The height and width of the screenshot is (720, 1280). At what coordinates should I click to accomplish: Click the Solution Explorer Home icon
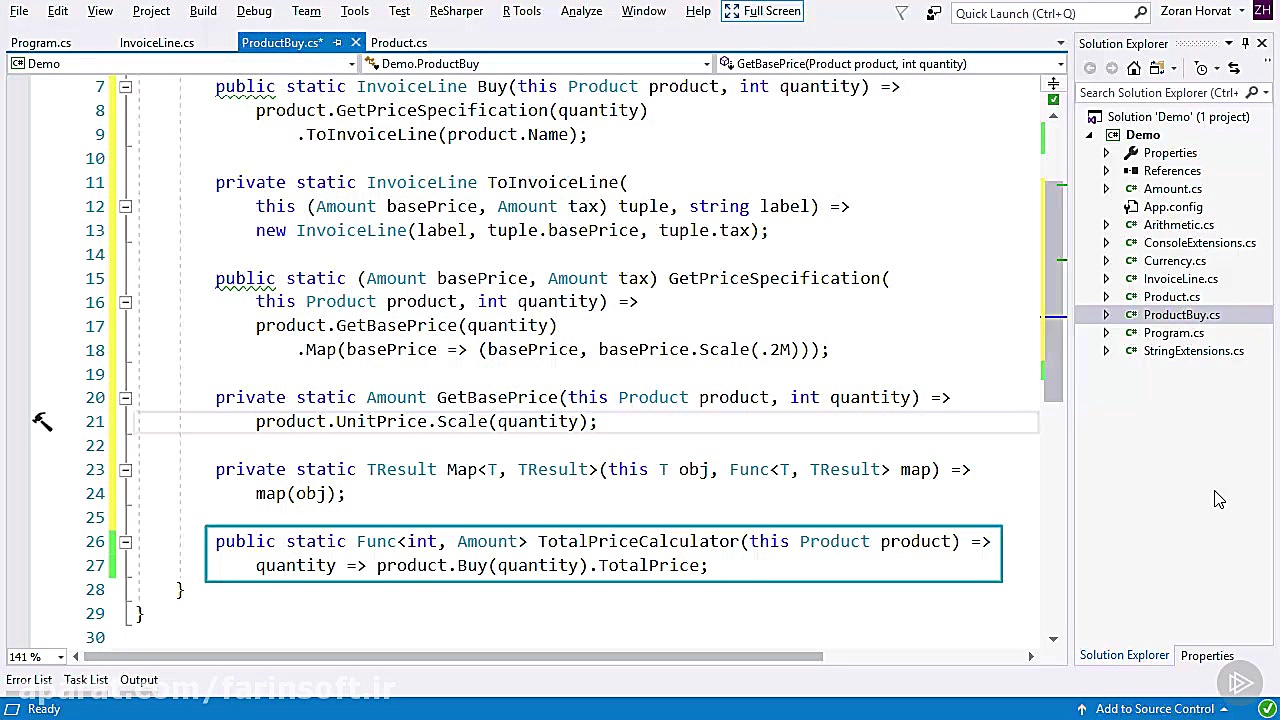pyautogui.click(x=1134, y=68)
